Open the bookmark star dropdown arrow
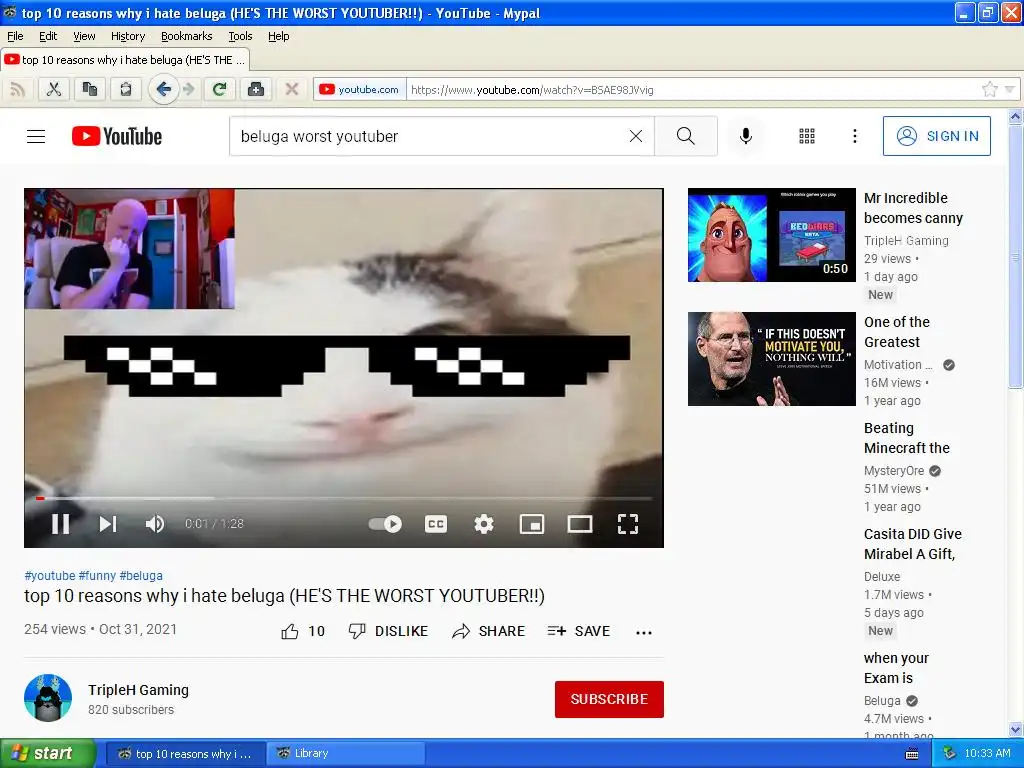1024x768 pixels. pos(1010,89)
